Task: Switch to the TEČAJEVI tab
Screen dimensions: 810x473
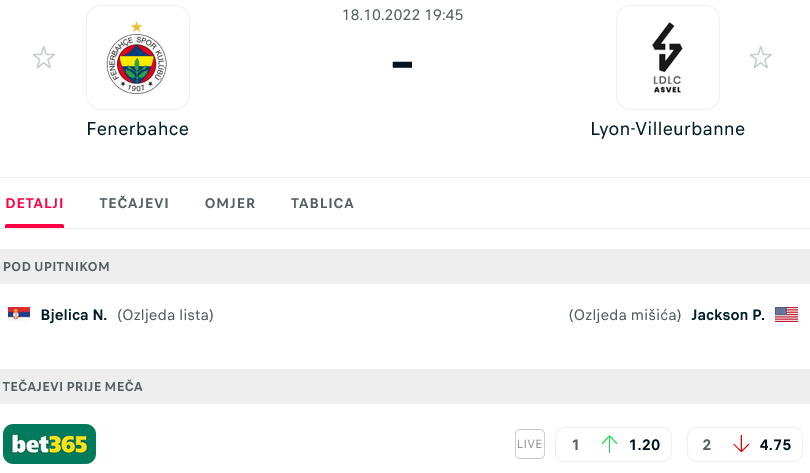Action: [x=134, y=203]
